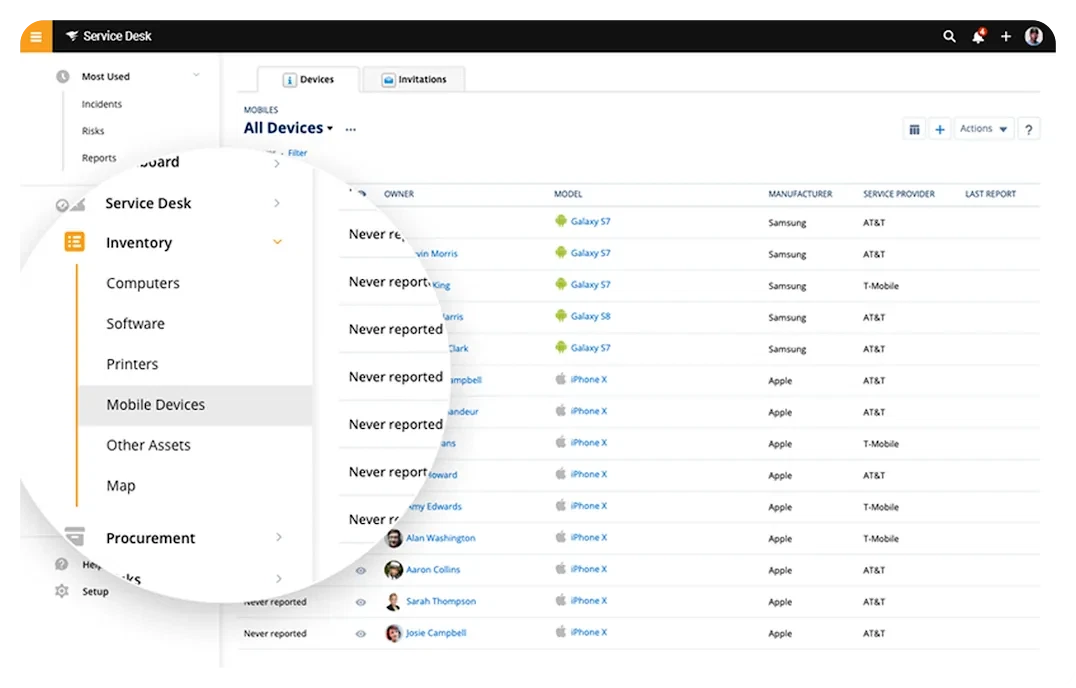Viewport: 1076px width, 688px height.
Task: Open the user profile avatar
Action: [1033, 36]
